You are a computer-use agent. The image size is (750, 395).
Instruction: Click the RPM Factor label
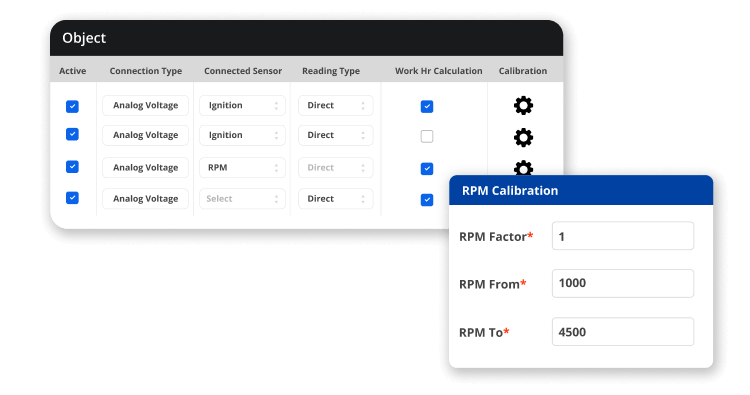click(x=496, y=236)
